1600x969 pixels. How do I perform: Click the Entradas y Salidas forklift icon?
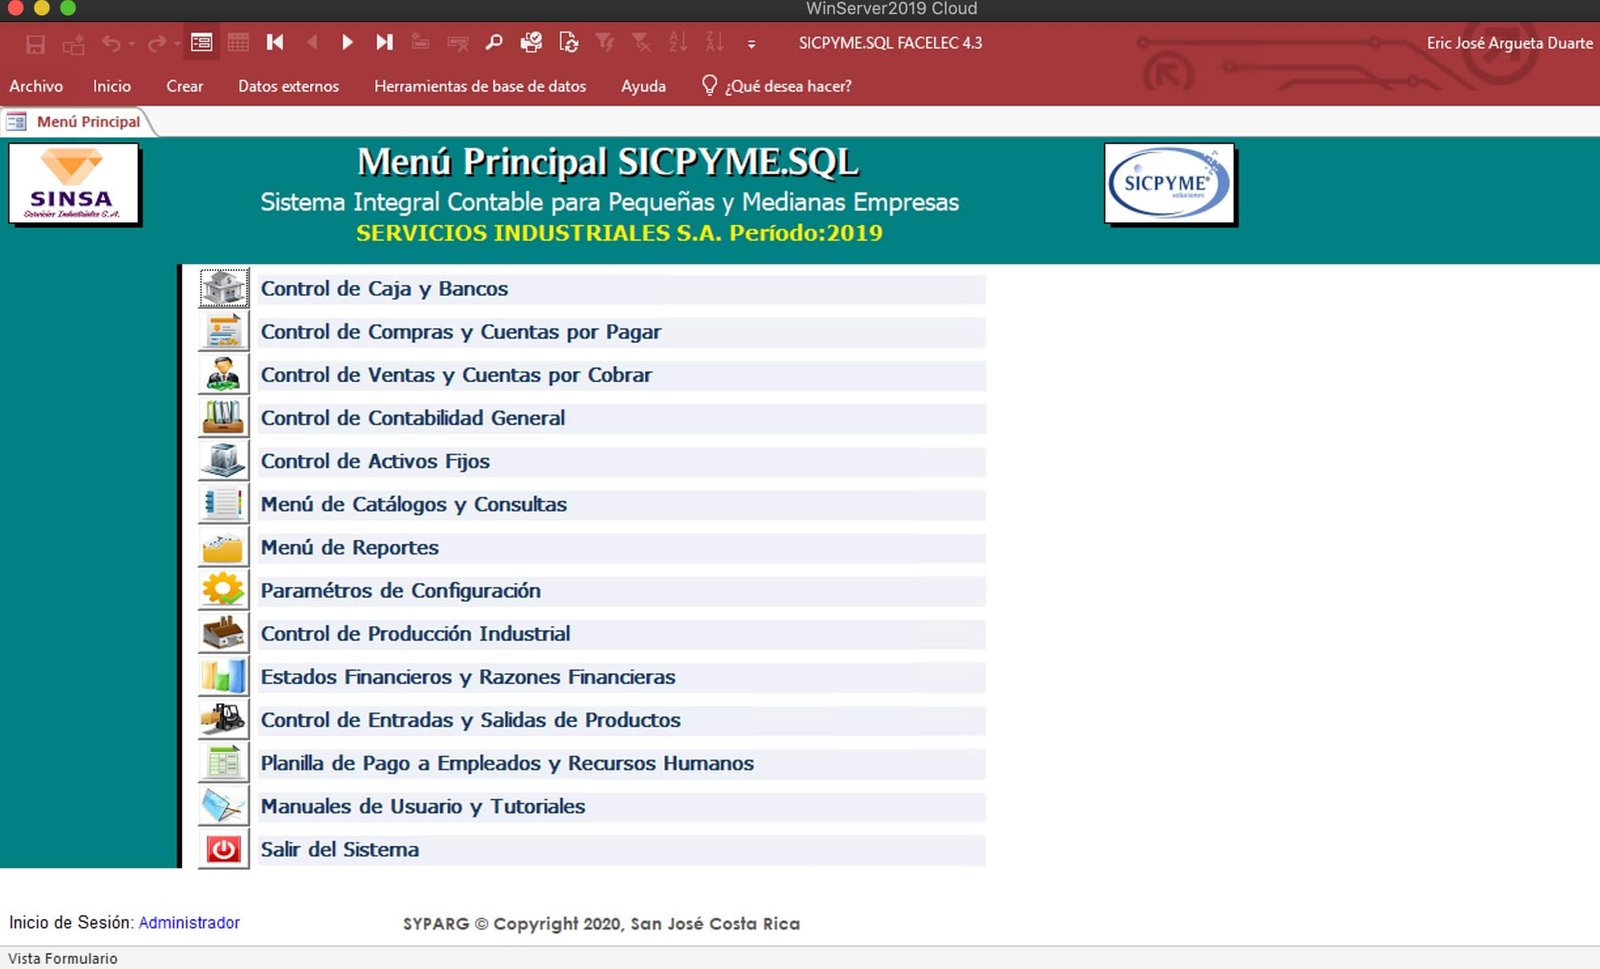pos(223,719)
